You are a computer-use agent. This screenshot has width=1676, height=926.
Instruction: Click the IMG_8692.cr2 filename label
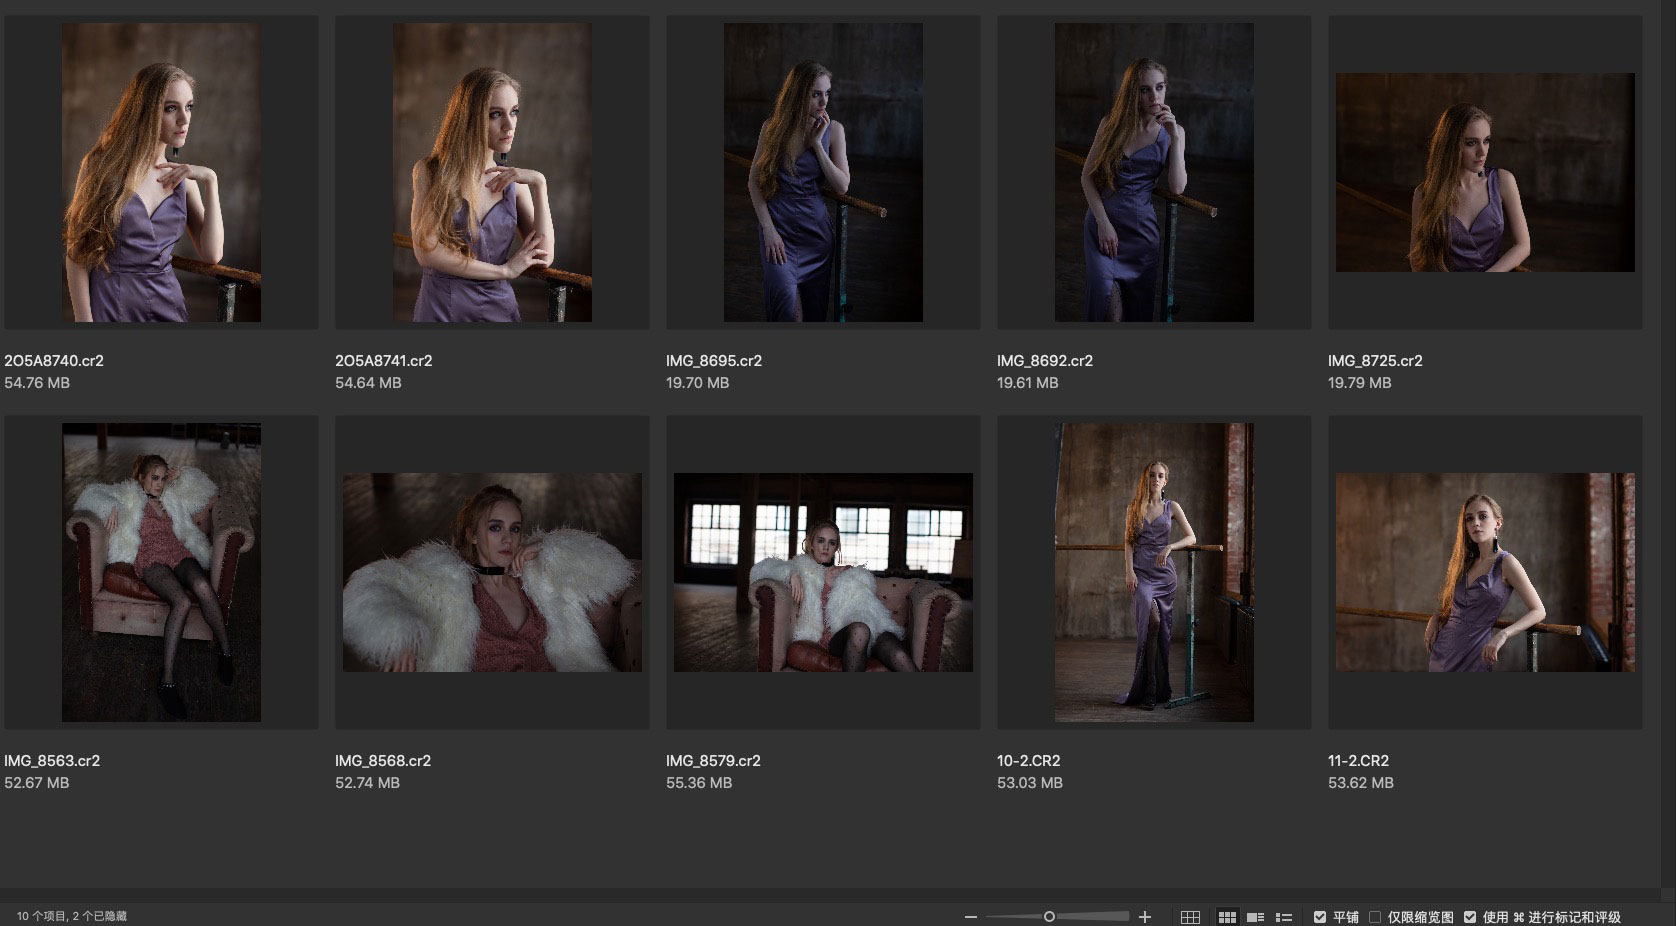tap(1045, 361)
